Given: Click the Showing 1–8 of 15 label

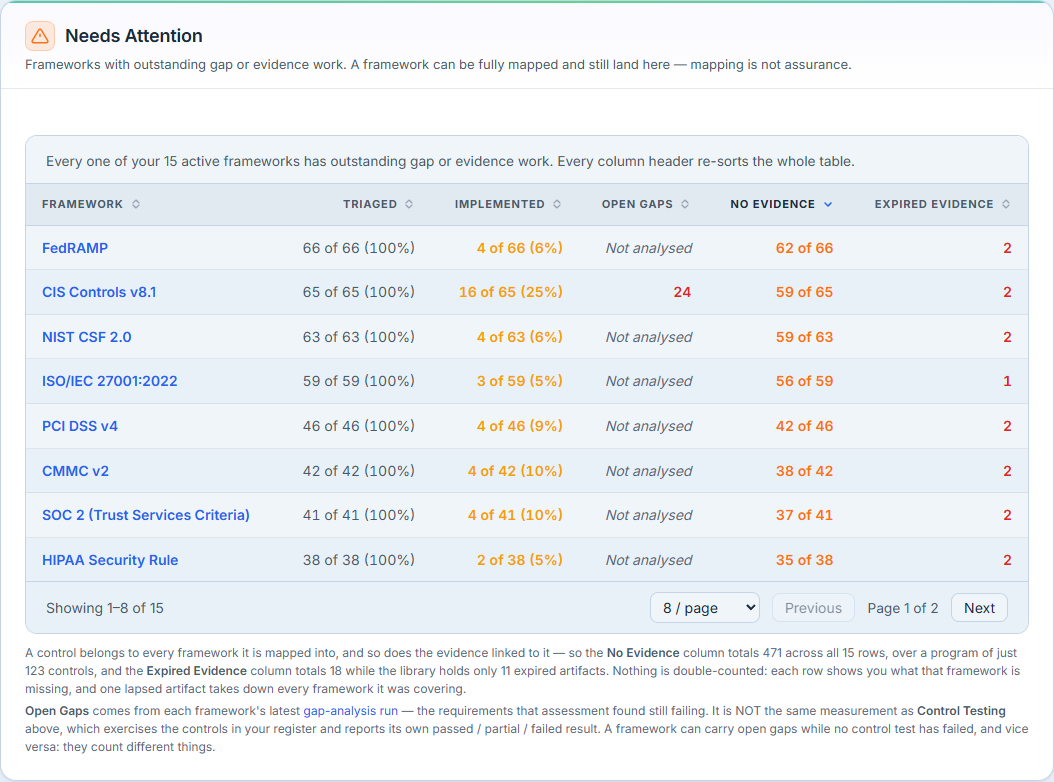Looking at the screenshot, I should (x=105, y=608).
